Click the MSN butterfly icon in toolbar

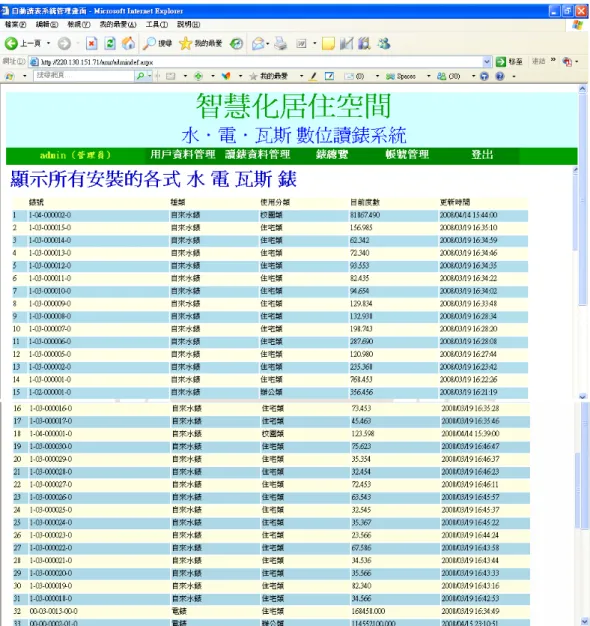pyautogui.click(x=226, y=76)
